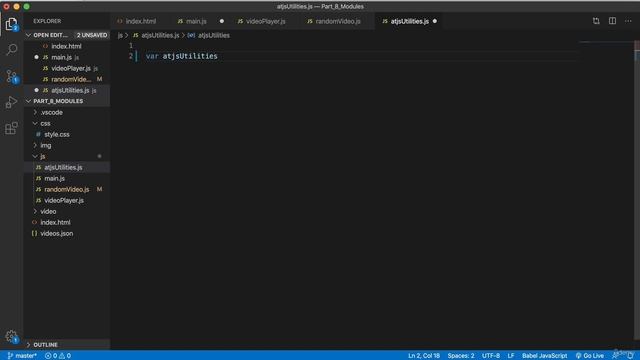Switch to the main.js tab

197,21
